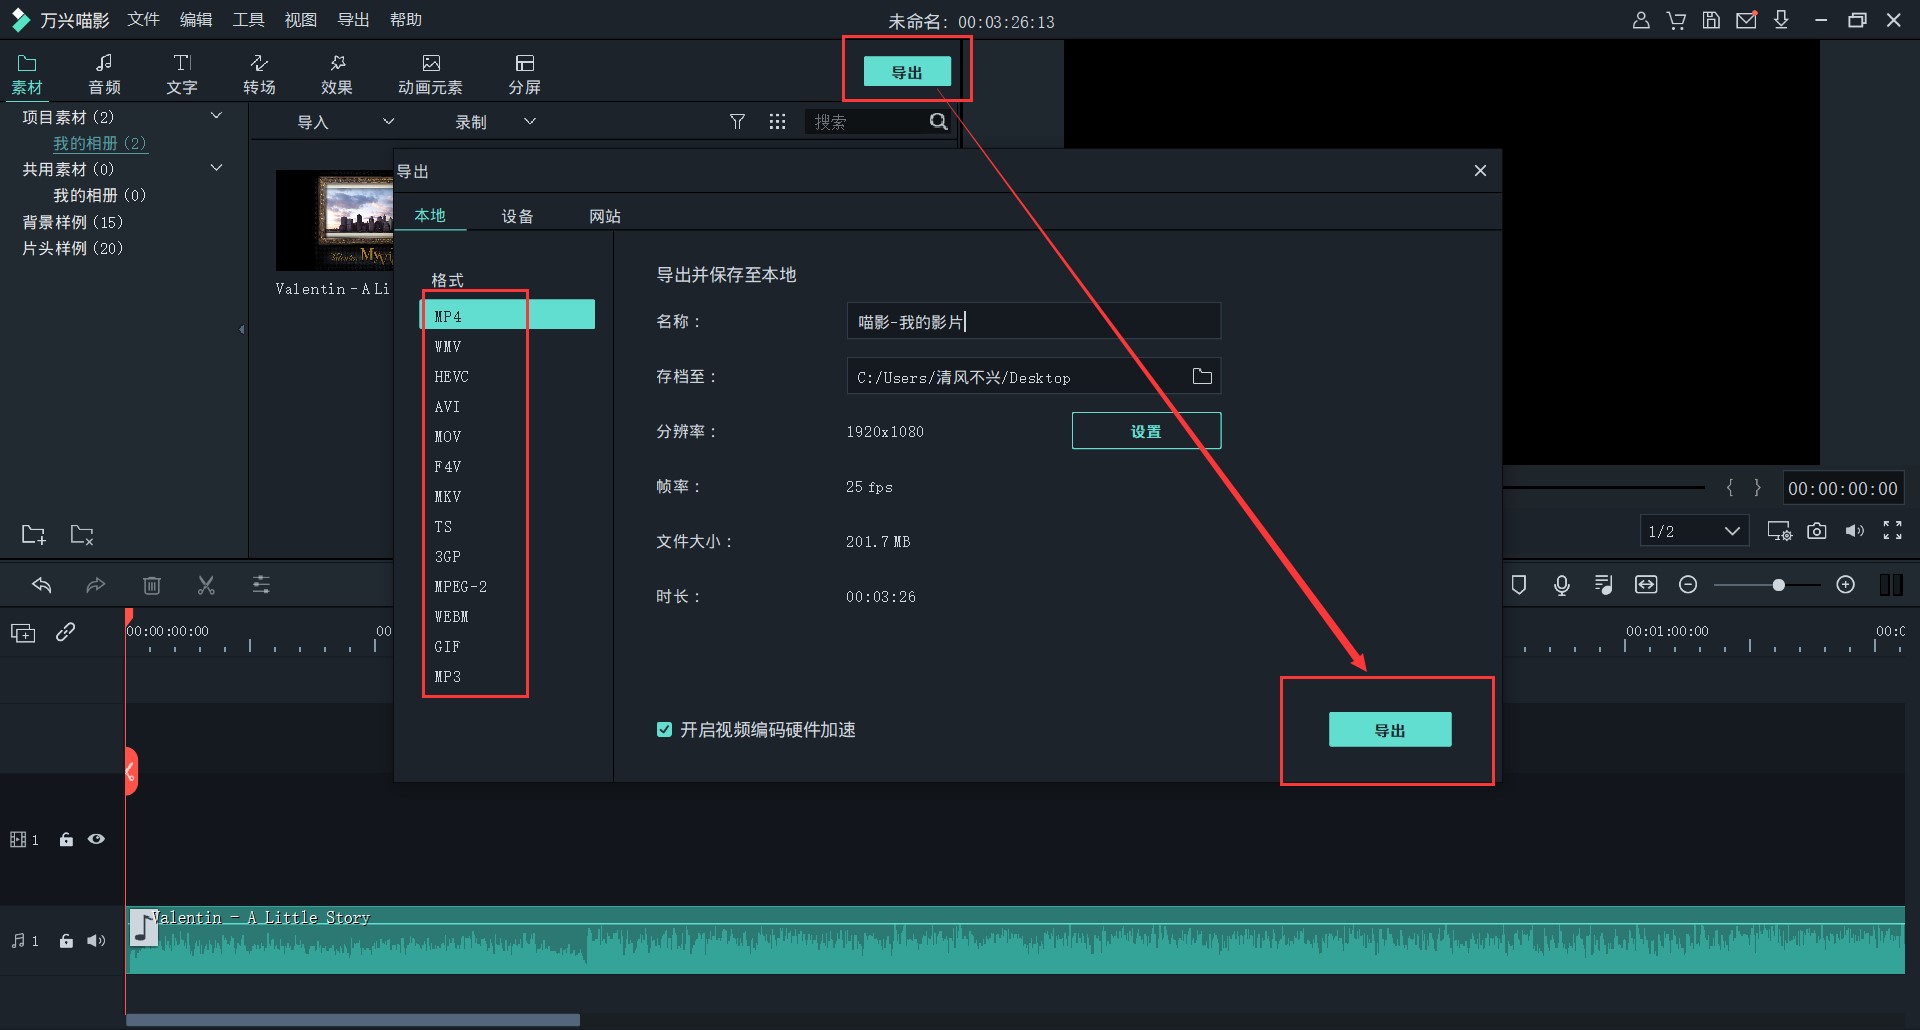1920x1030 pixels.
Task: Click the preview volume speaker icon
Action: [1855, 531]
